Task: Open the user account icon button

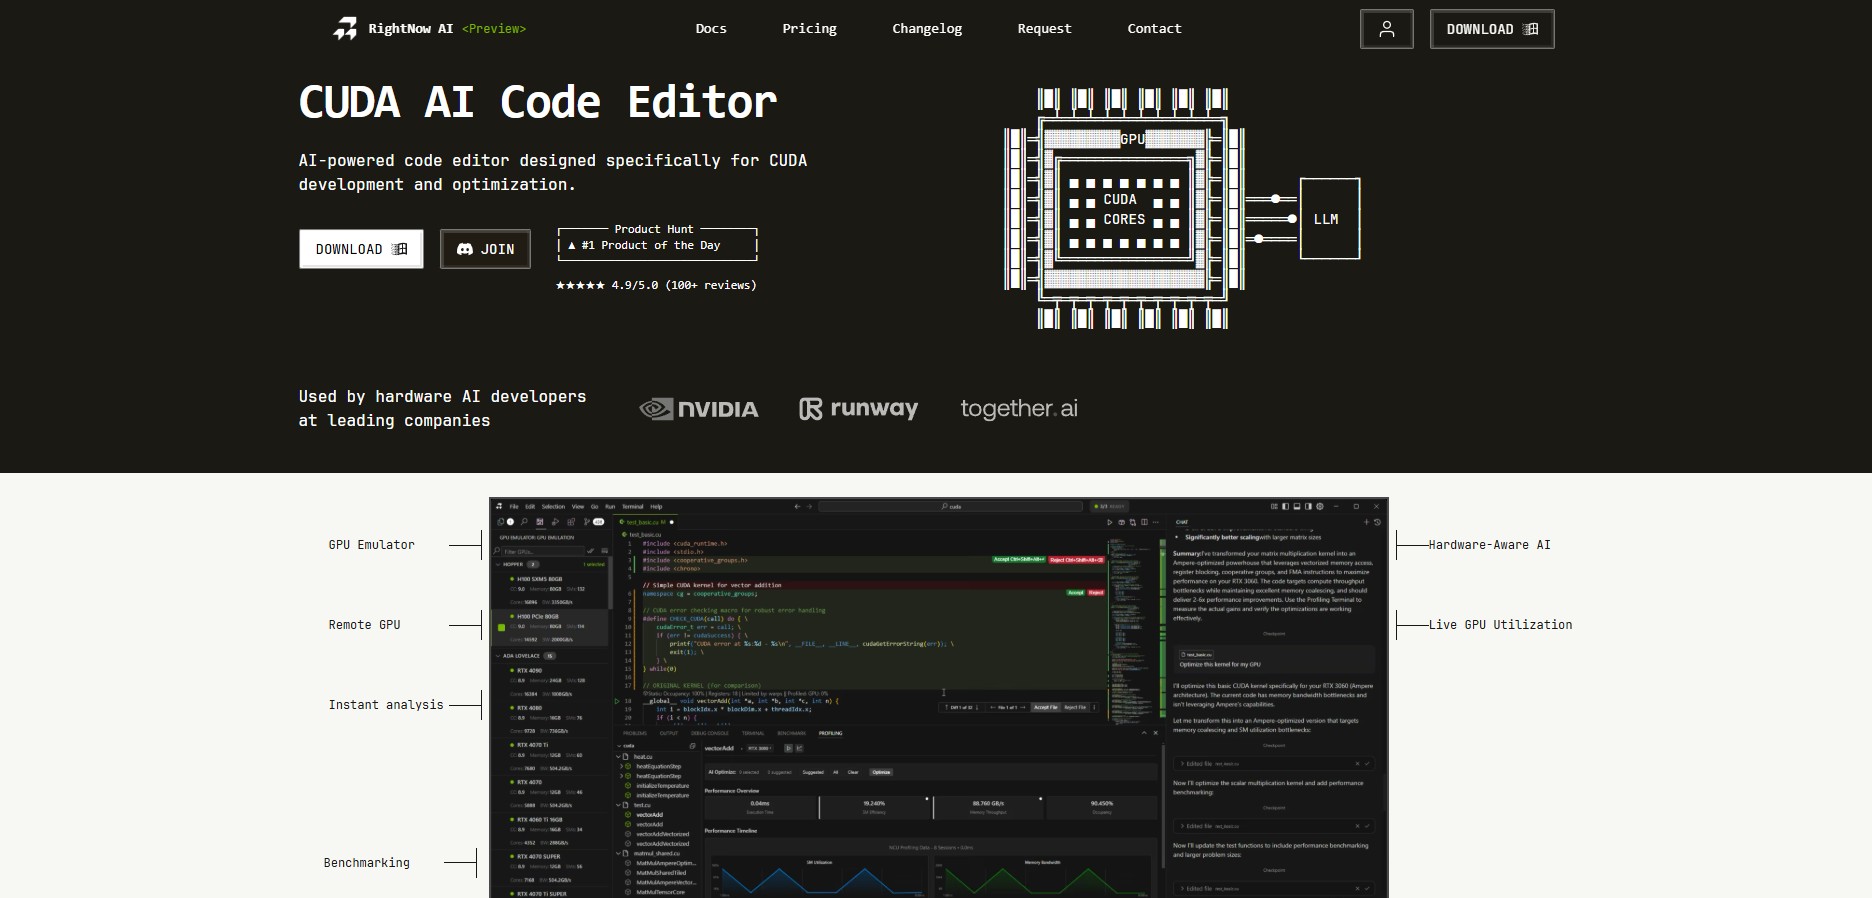Action: point(1386,29)
